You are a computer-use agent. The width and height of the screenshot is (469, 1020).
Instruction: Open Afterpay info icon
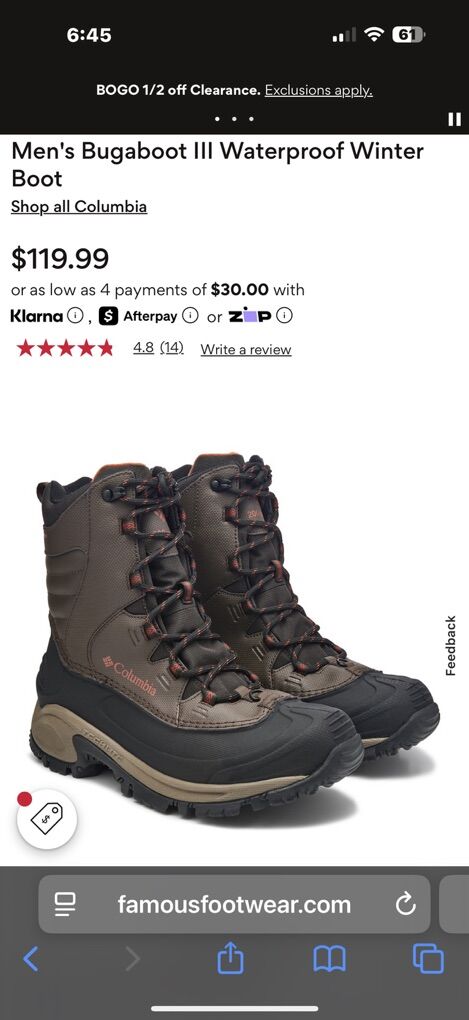coord(189,317)
